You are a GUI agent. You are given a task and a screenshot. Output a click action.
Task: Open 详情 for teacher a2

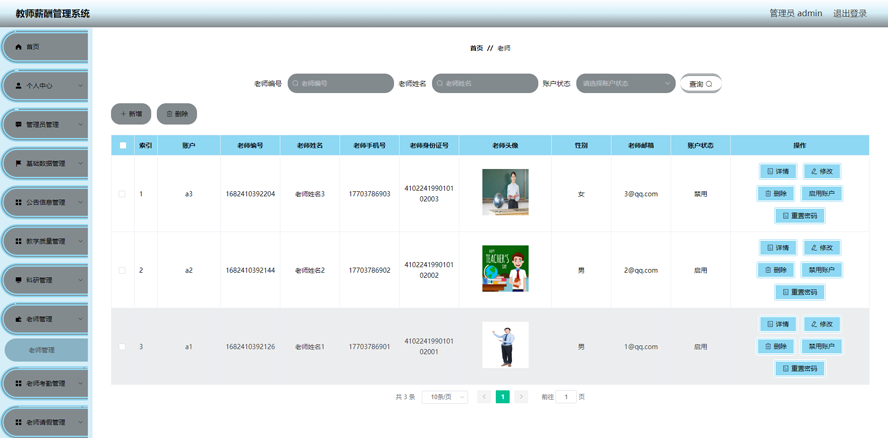(x=778, y=248)
